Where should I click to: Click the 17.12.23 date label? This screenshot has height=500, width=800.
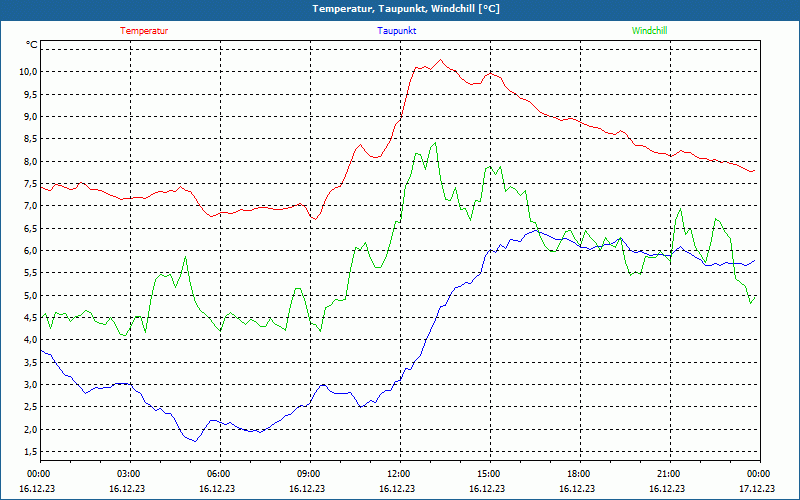[756, 489]
